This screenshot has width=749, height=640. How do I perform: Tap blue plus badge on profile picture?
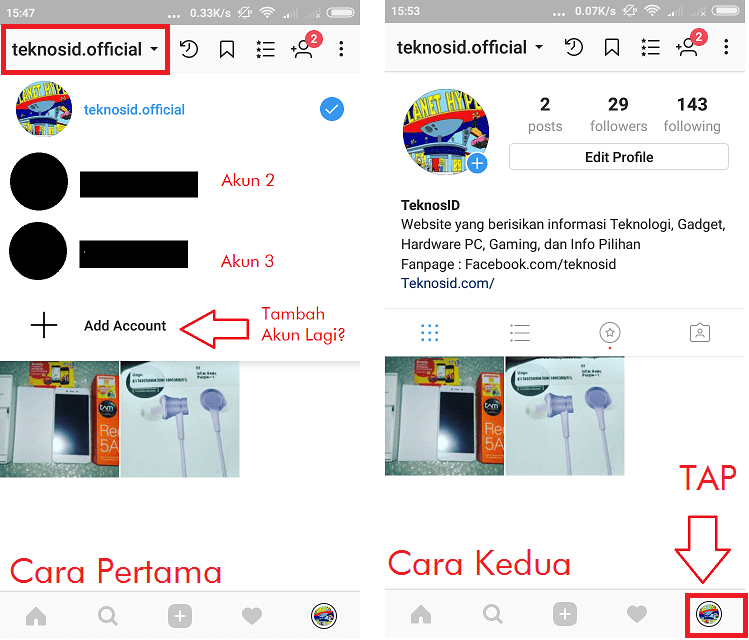click(x=477, y=163)
